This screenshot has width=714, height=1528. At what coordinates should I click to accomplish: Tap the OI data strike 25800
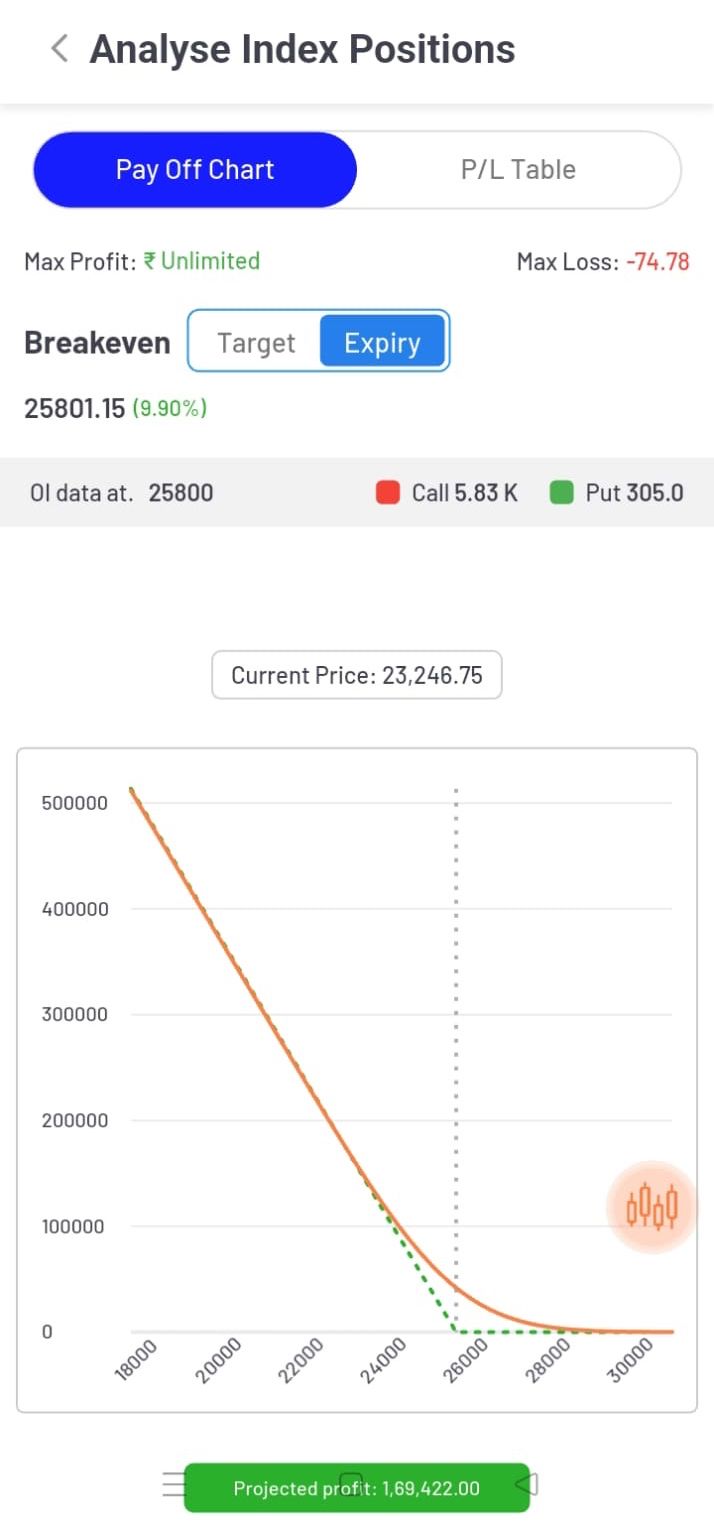[x=181, y=492]
